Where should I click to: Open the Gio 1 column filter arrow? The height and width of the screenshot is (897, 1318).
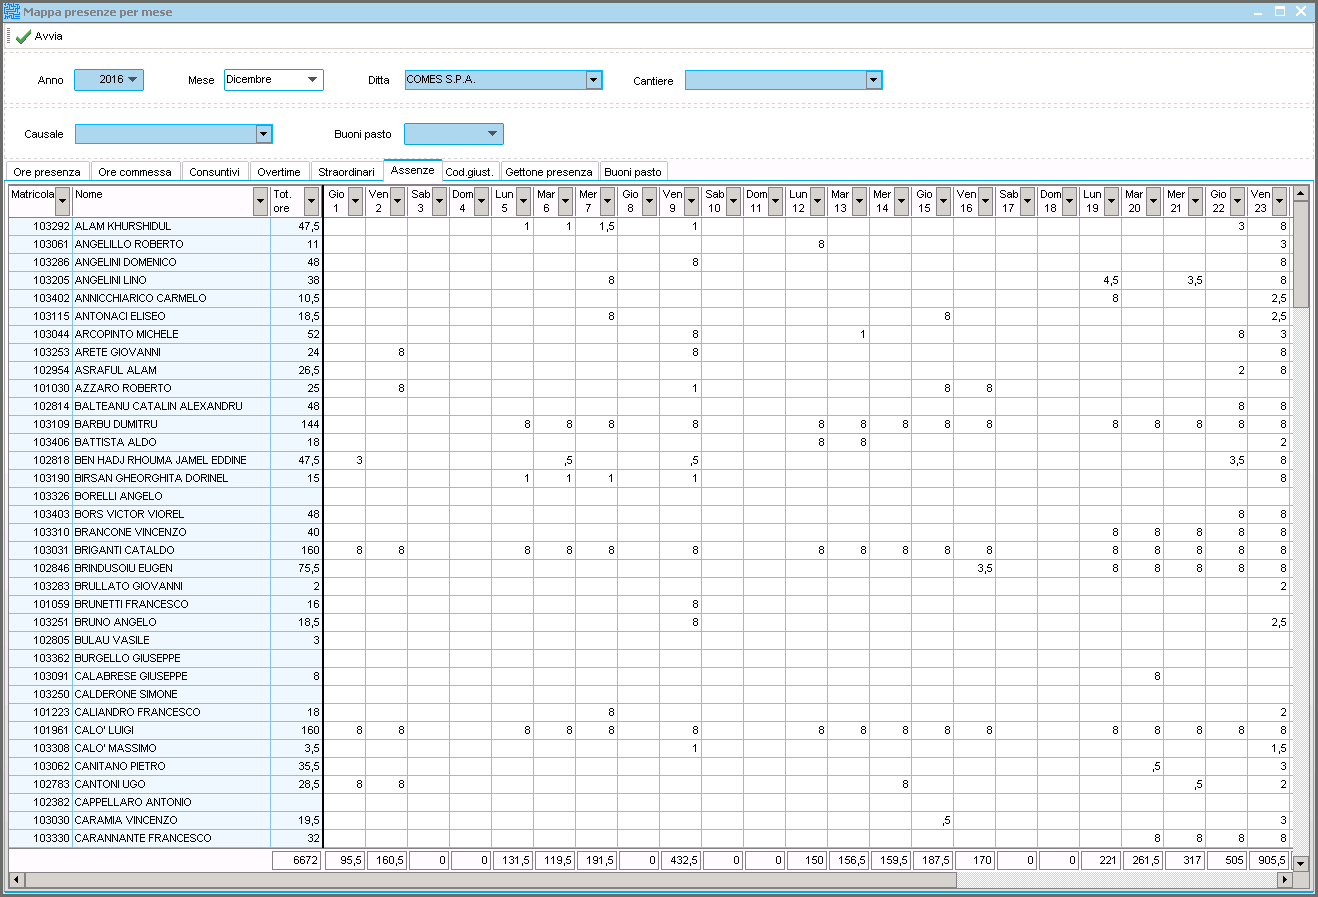click(355, 201)
